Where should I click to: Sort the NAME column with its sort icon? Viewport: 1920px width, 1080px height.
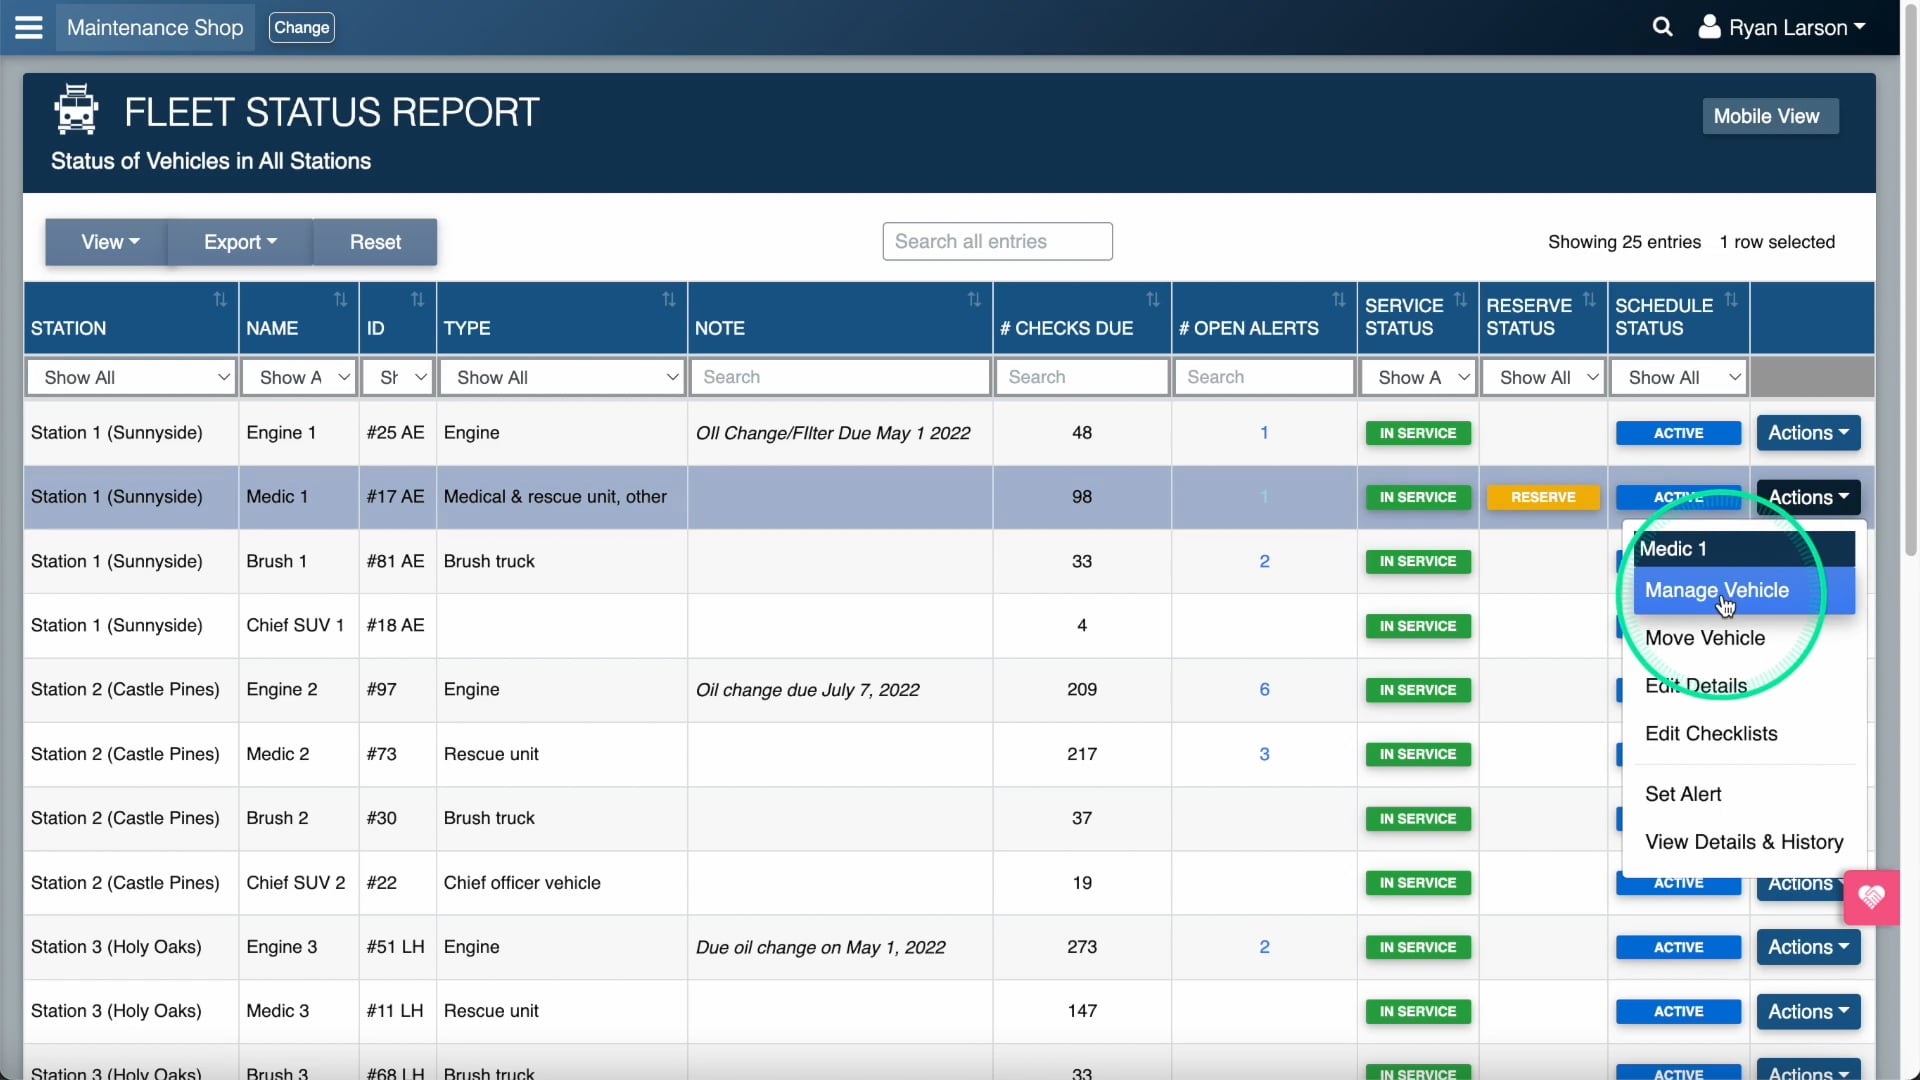[x=340, y=299]
